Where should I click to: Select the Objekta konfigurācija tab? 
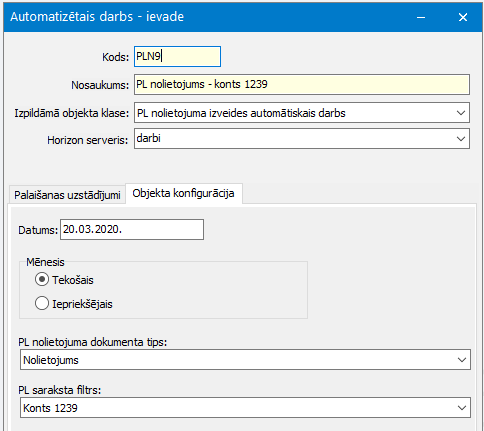[x=183, y=193]
